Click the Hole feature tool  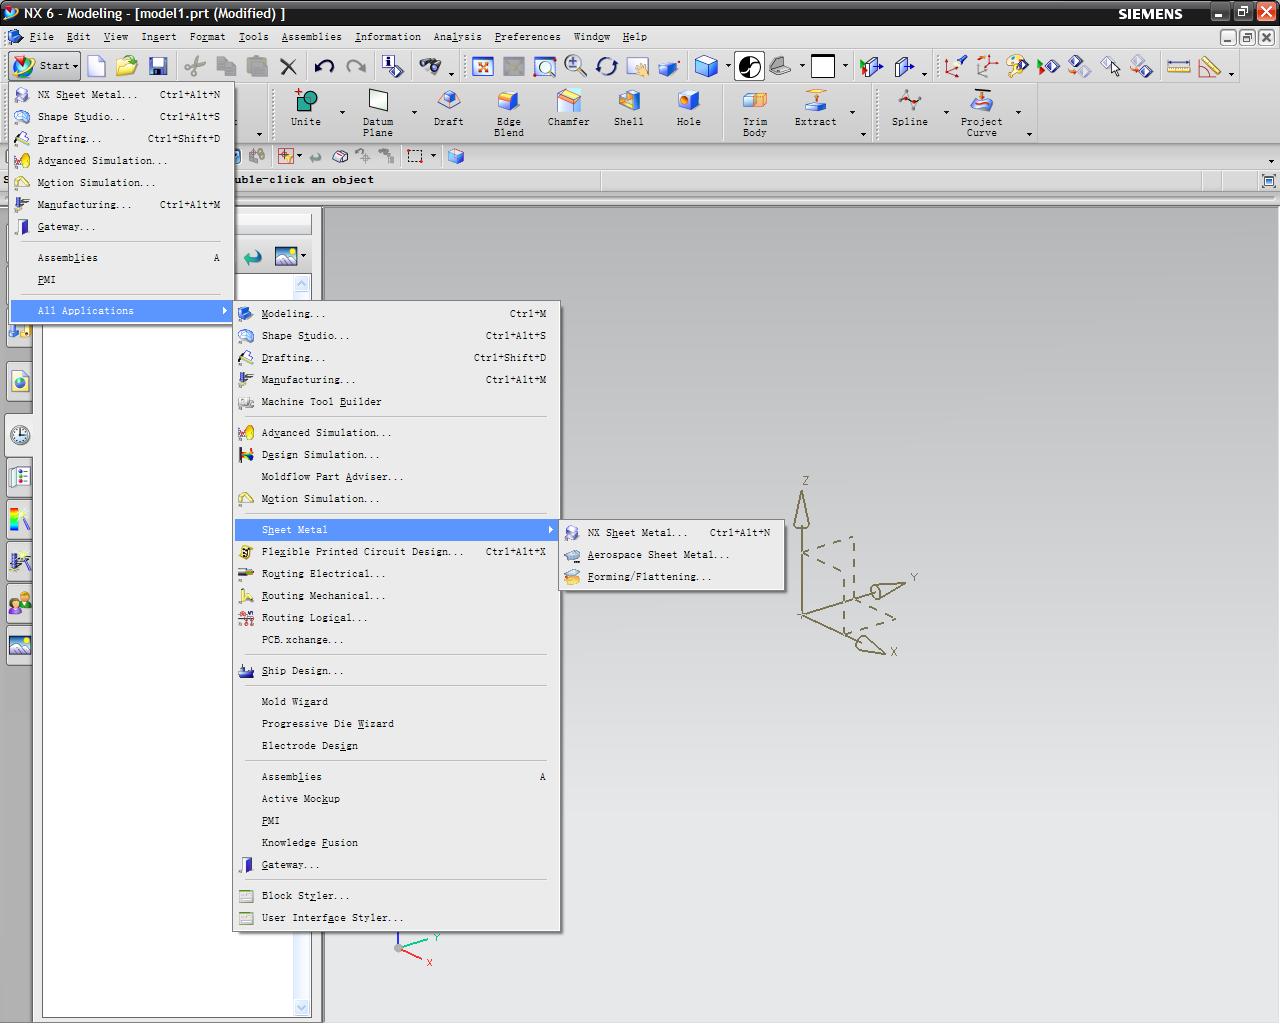point(688,109)
